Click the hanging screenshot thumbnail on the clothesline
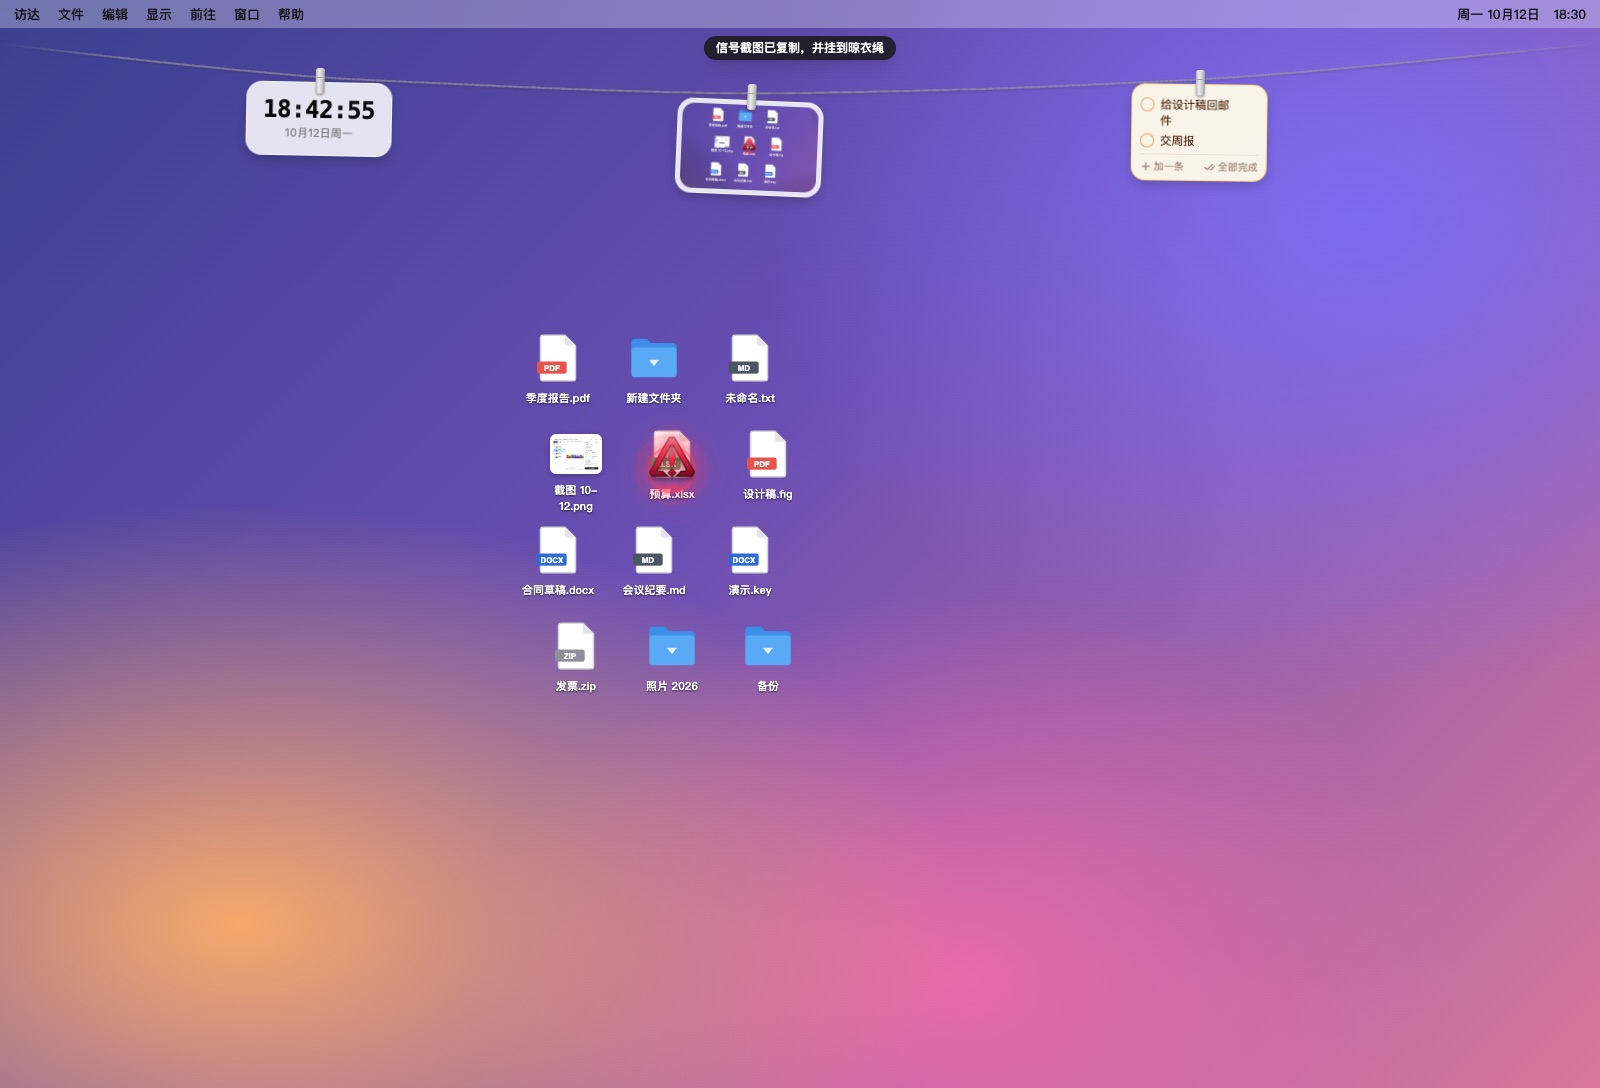 pos(750,148)
